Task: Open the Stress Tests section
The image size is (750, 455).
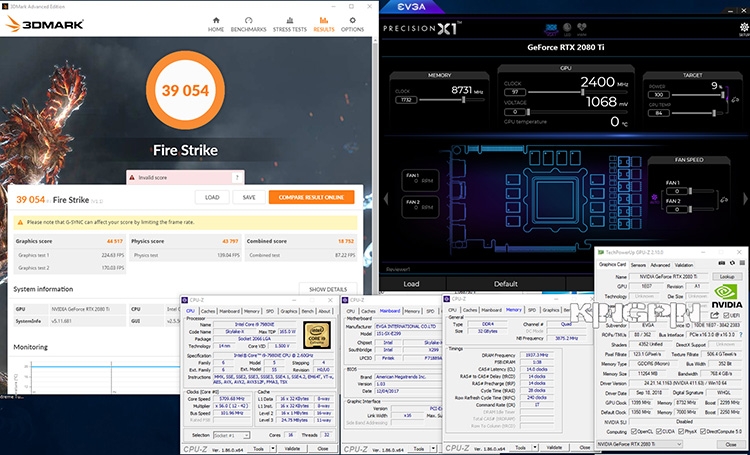Action: (290, 23)
